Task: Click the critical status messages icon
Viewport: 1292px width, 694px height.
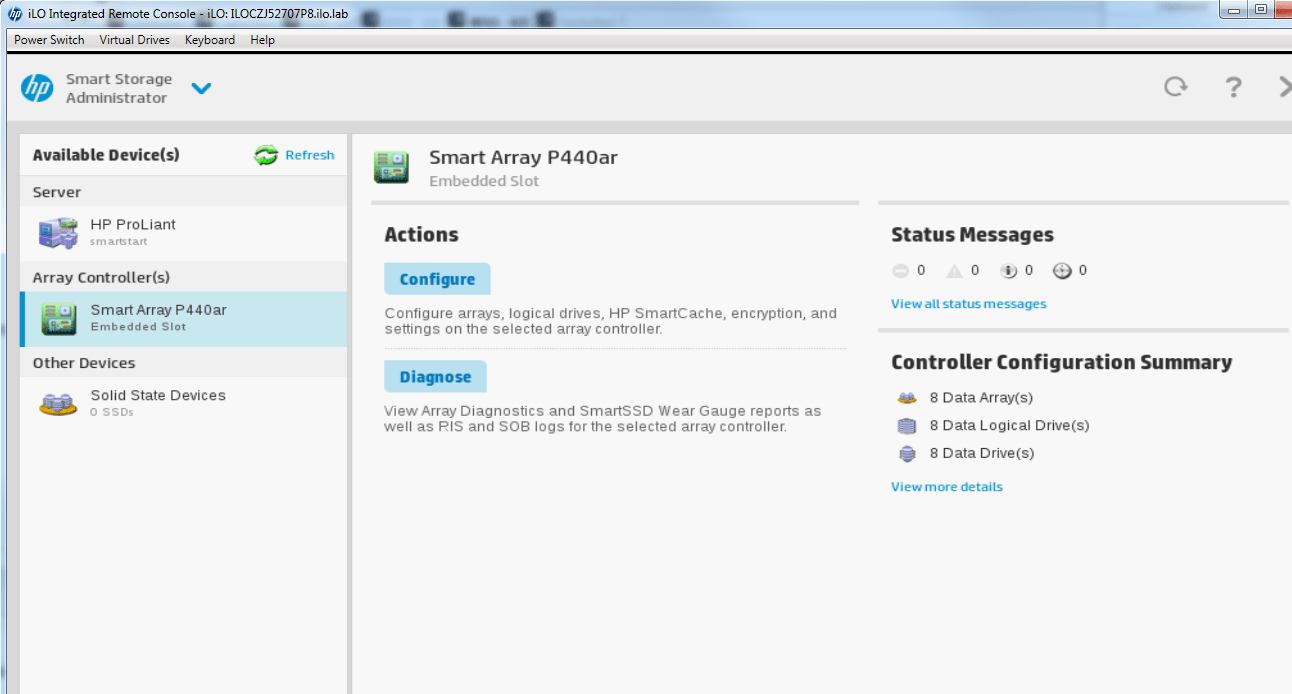Action: (x=900, y=271)
